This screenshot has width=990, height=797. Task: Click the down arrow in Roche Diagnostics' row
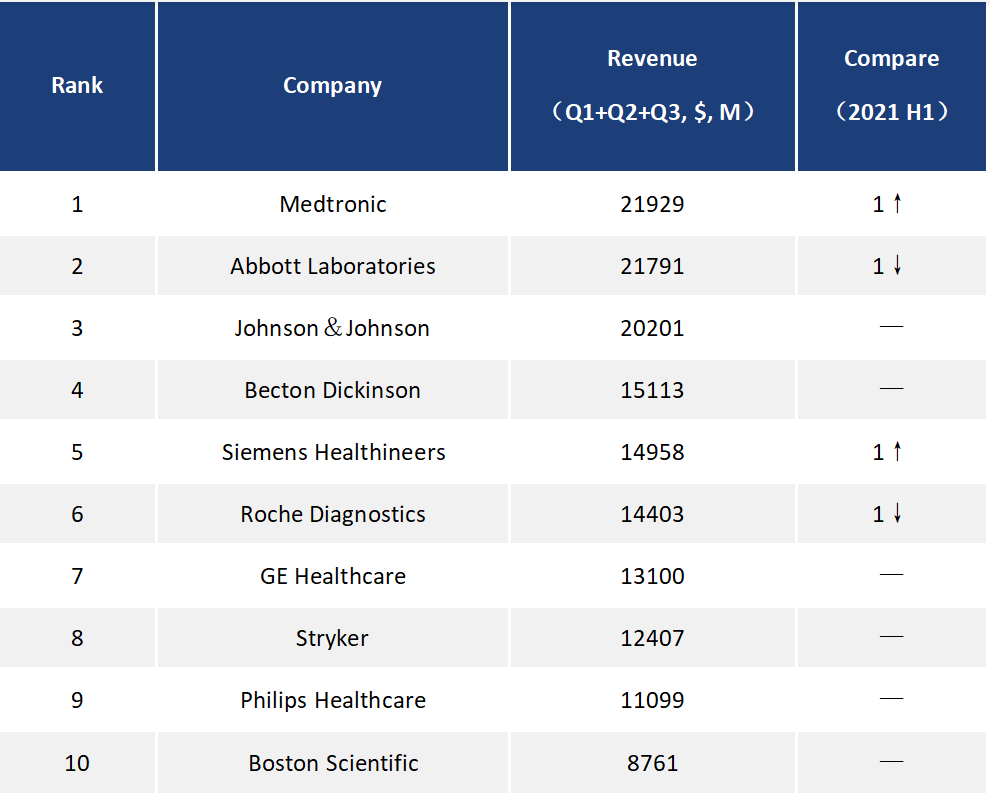pyautogui.click(x=897, y=514)
